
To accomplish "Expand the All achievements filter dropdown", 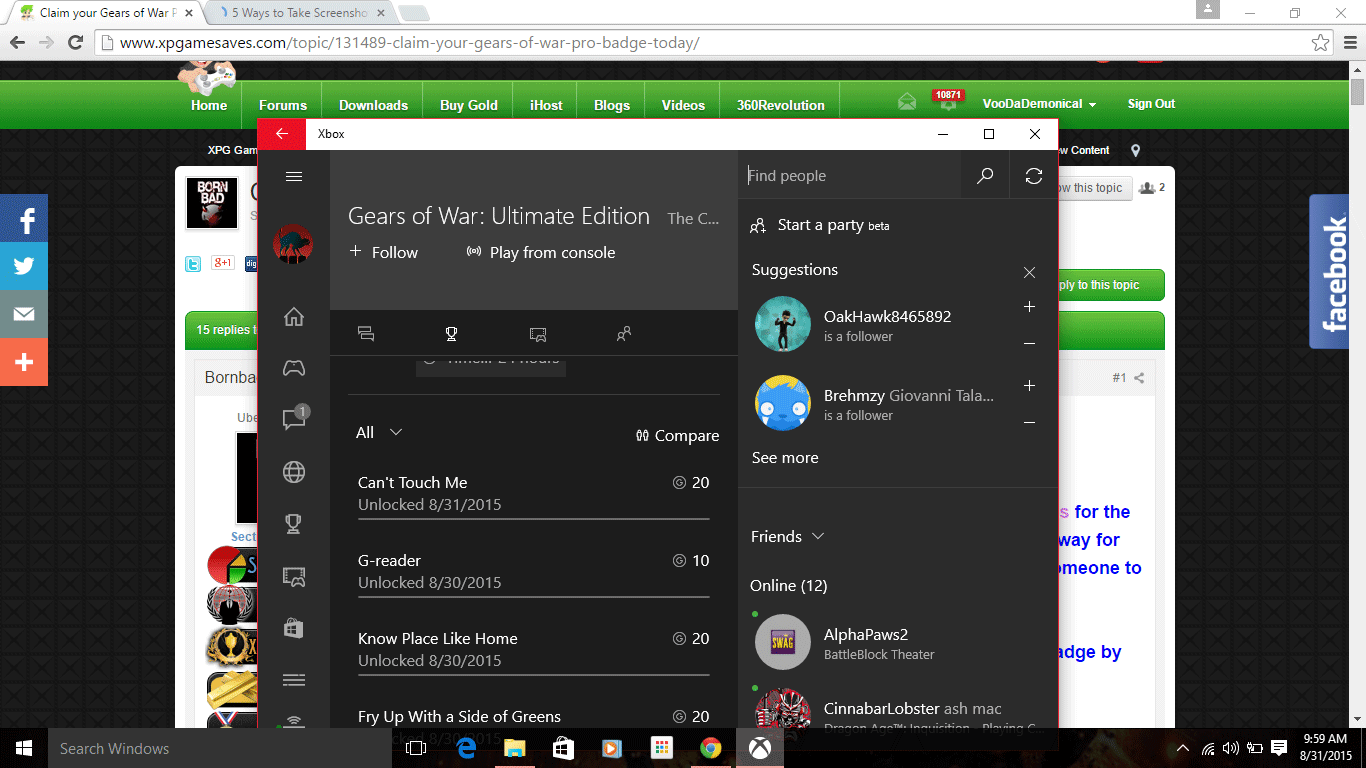I will pyautogui.click(x=380, y=432).
